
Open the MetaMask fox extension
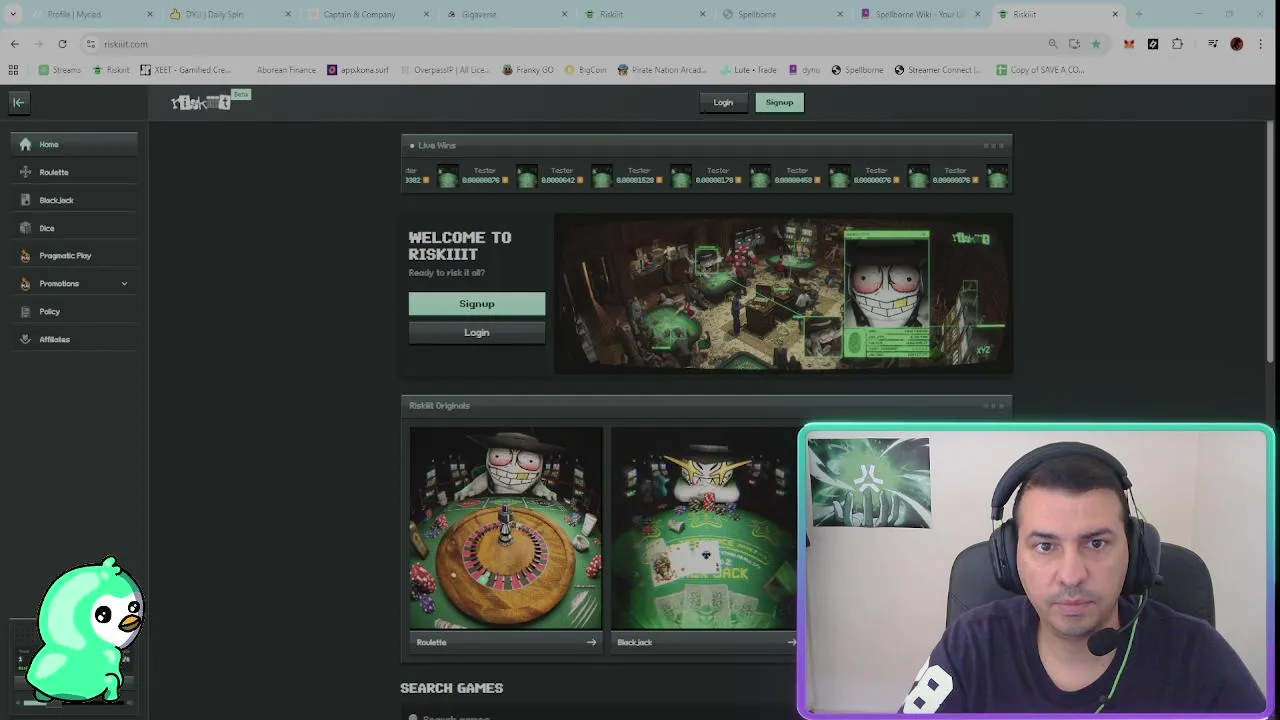[x=1129, y=44]
